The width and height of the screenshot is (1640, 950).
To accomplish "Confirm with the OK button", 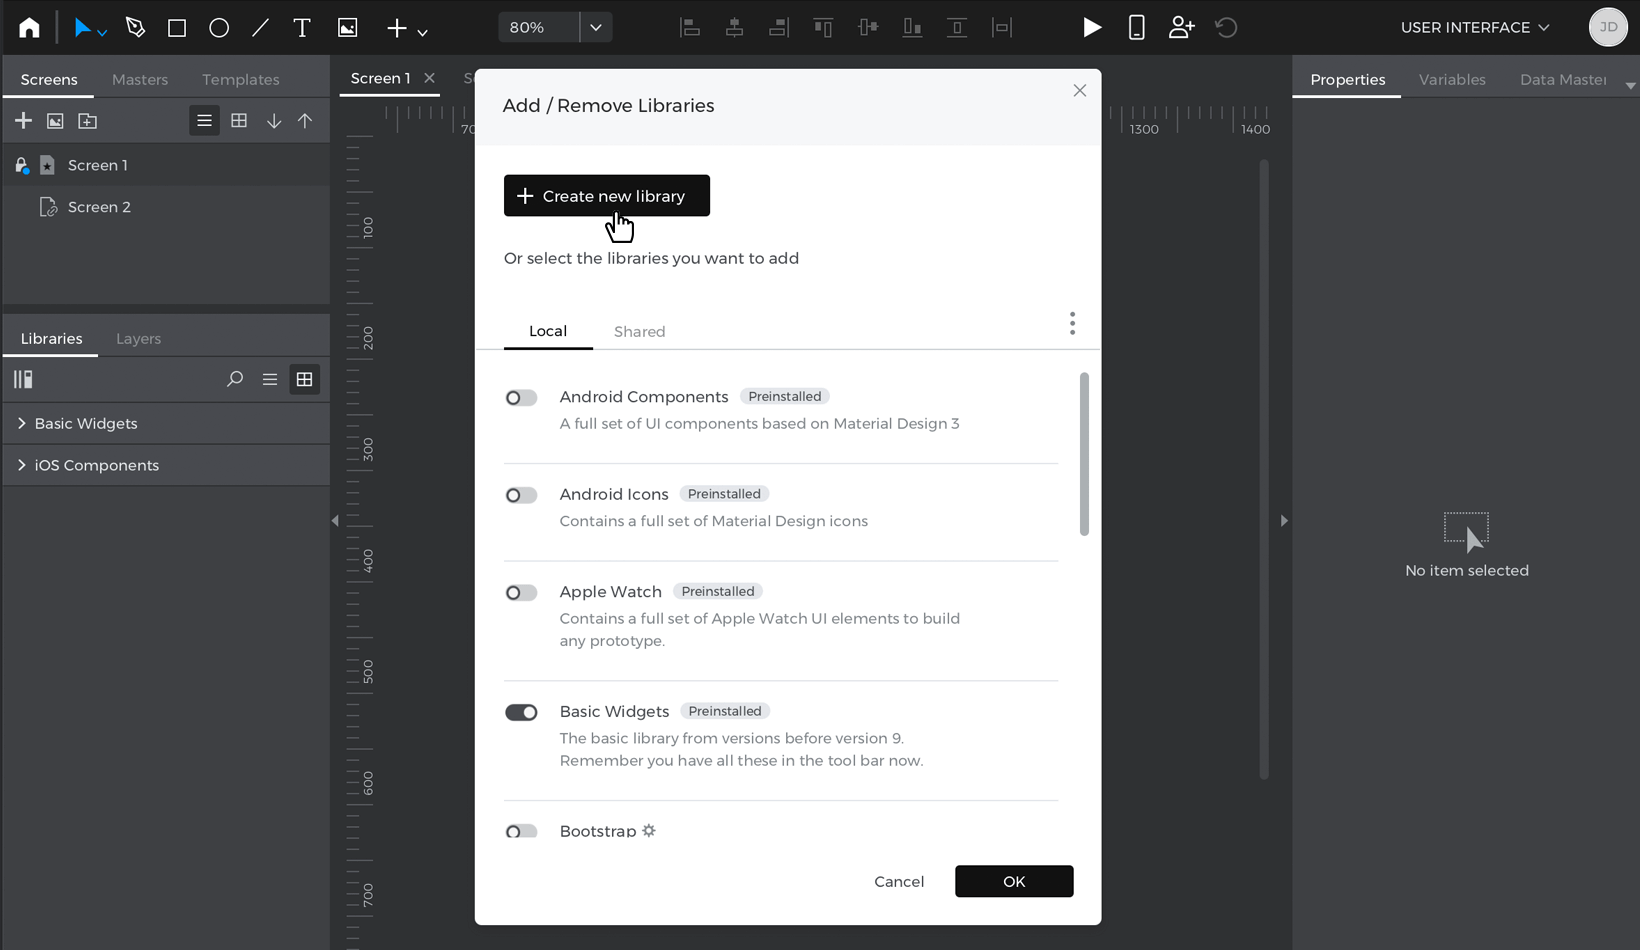I will tap(1014, 881).
